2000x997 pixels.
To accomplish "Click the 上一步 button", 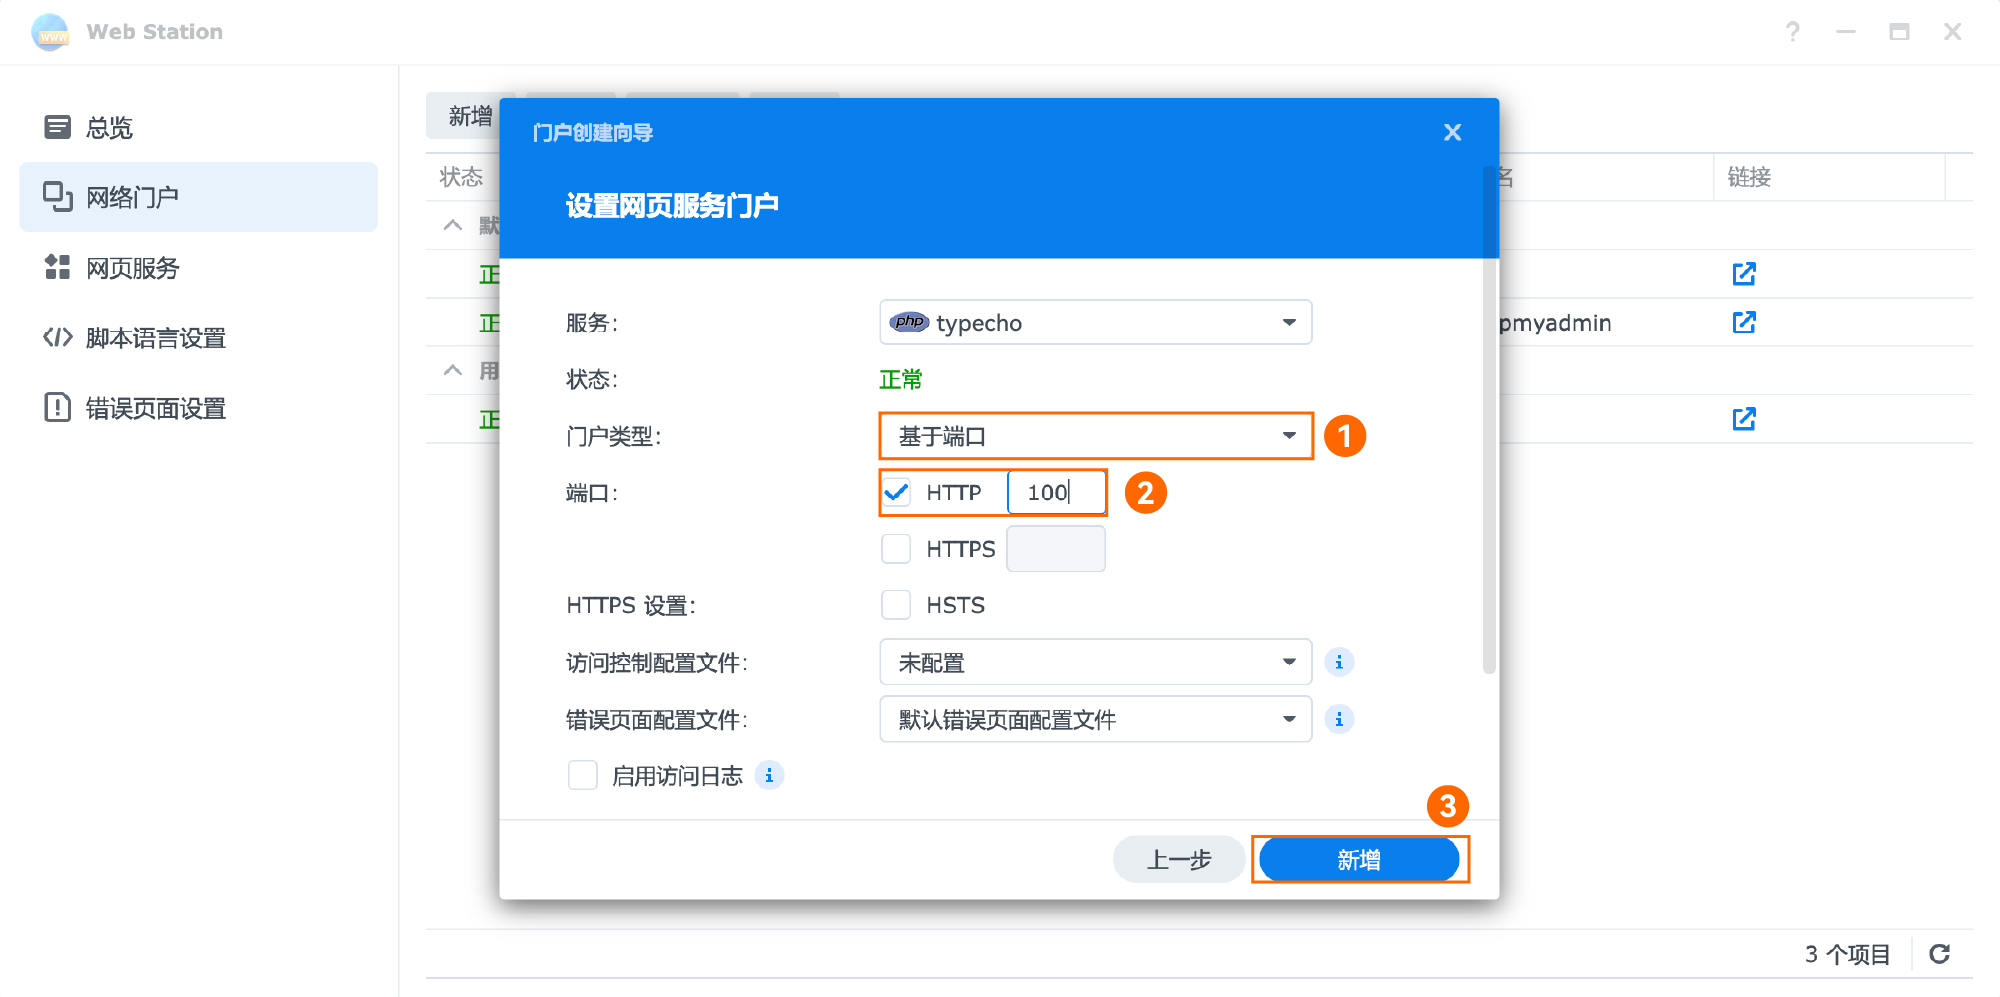I will 1178,860.
